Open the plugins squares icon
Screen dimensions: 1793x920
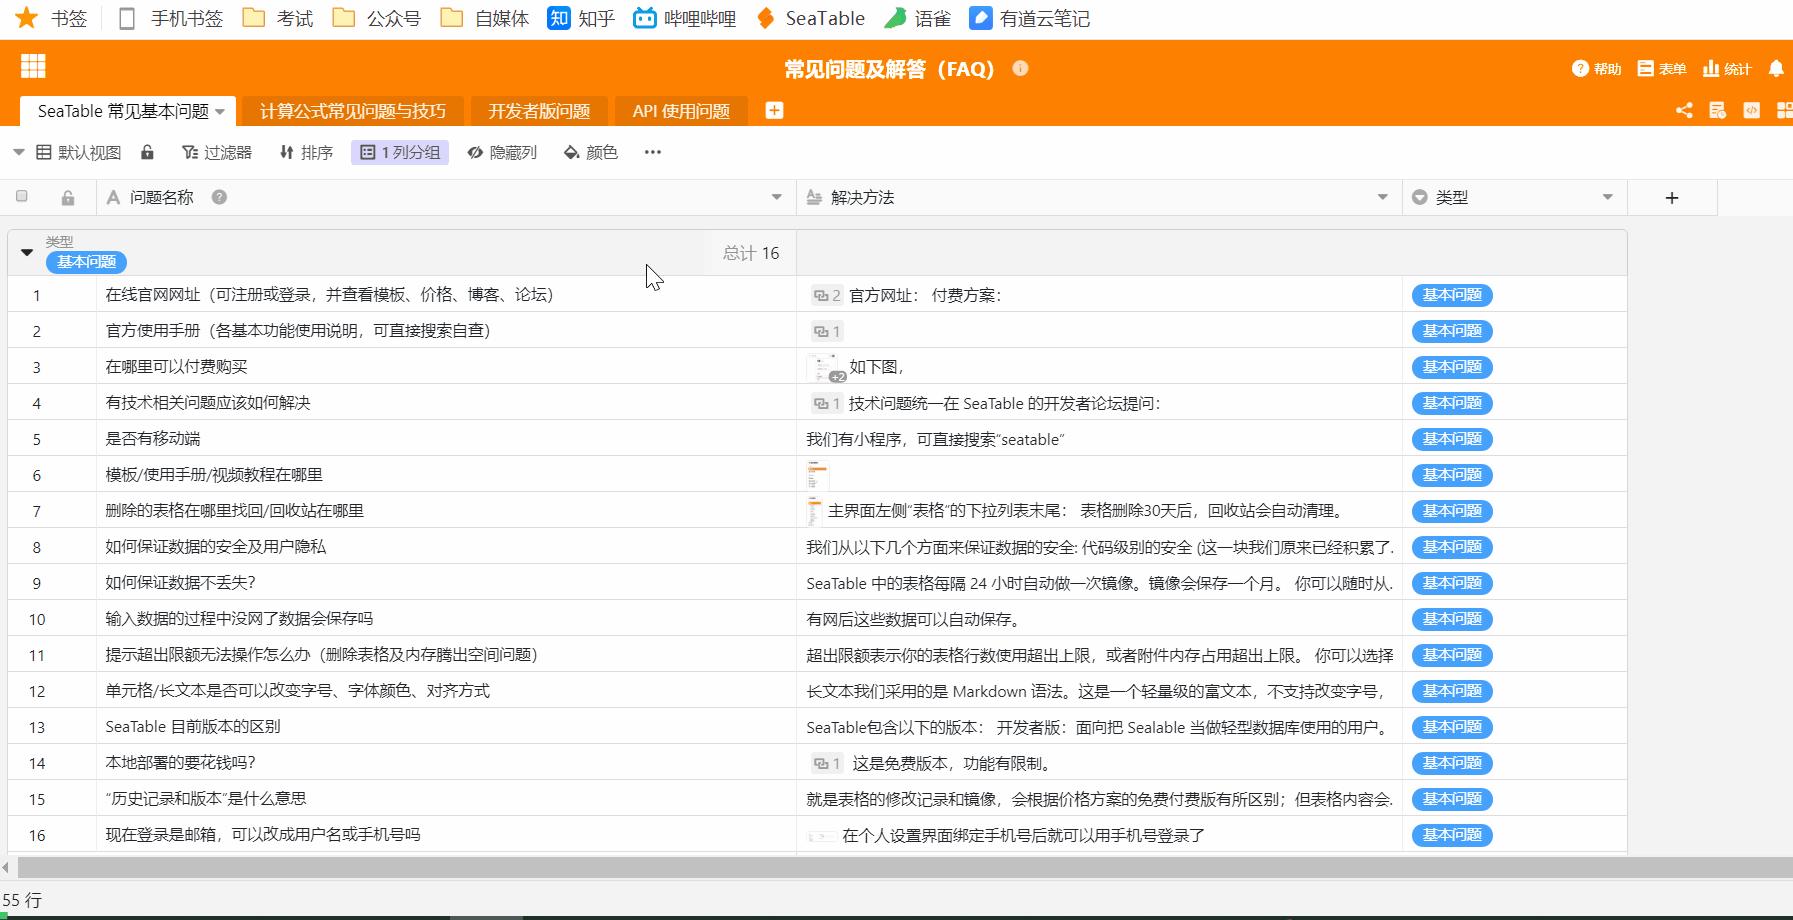tap(1784, 110)
